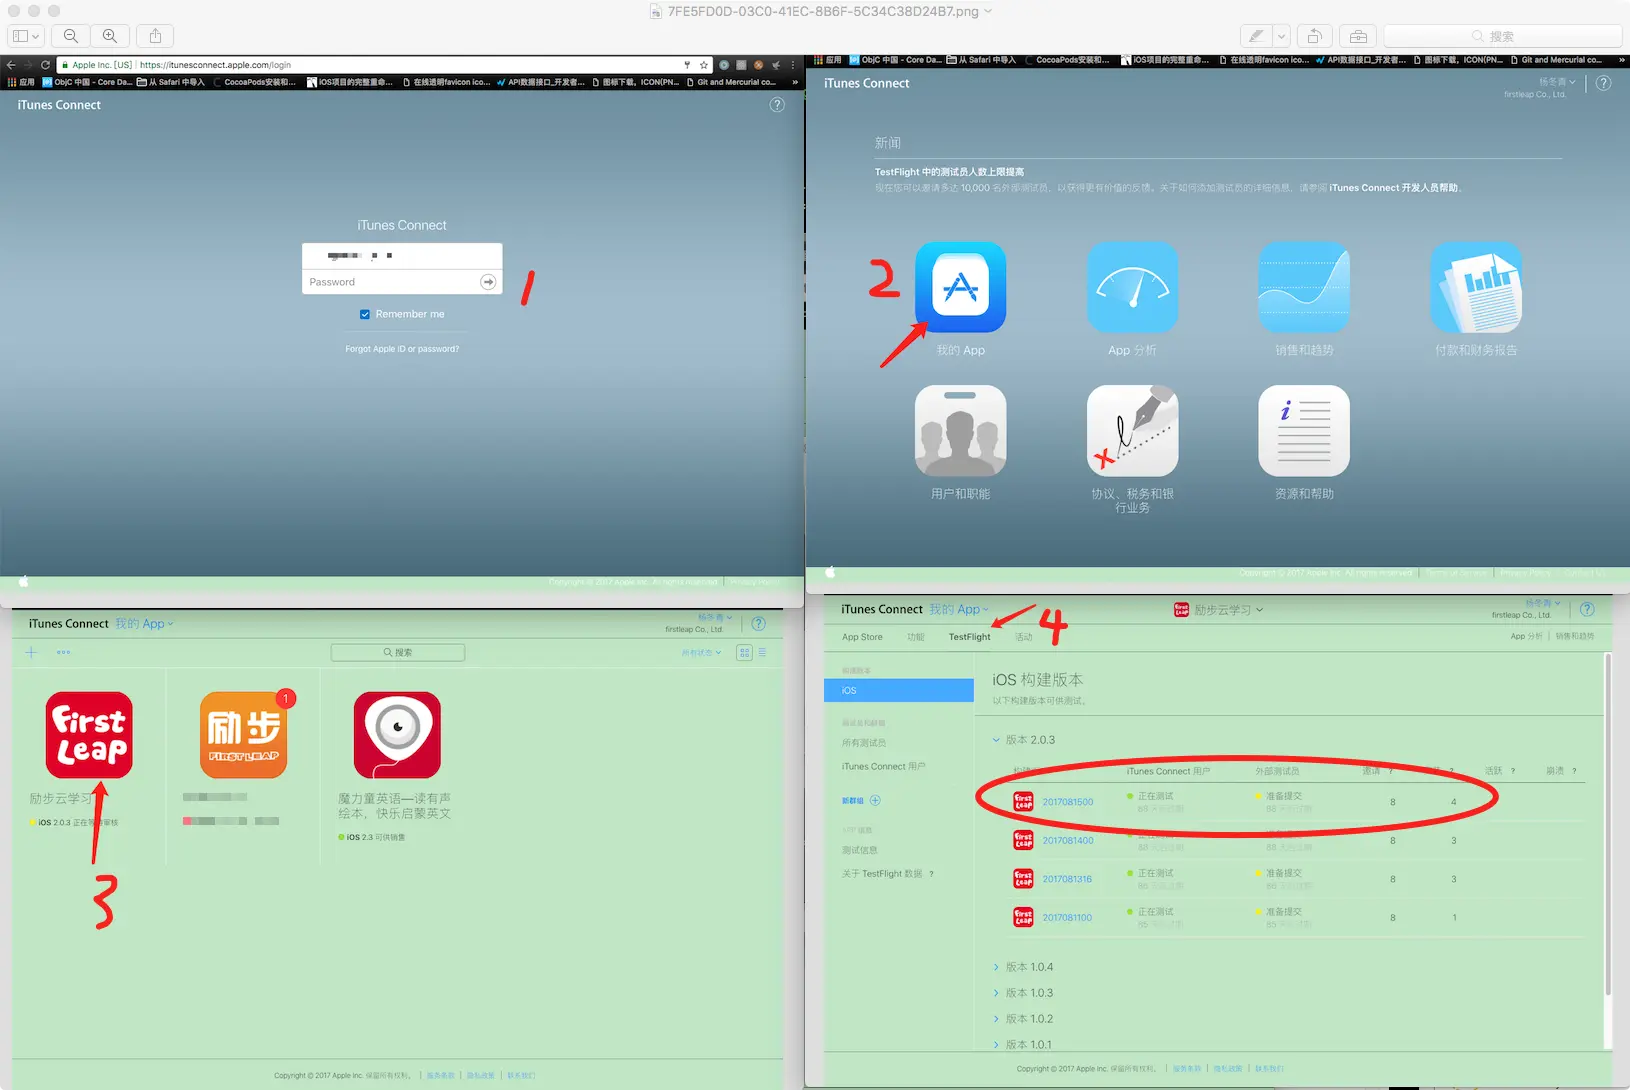Click the Preview search field
Viewport: 1630px width, 1090px height.
[x=1502, y=36]
